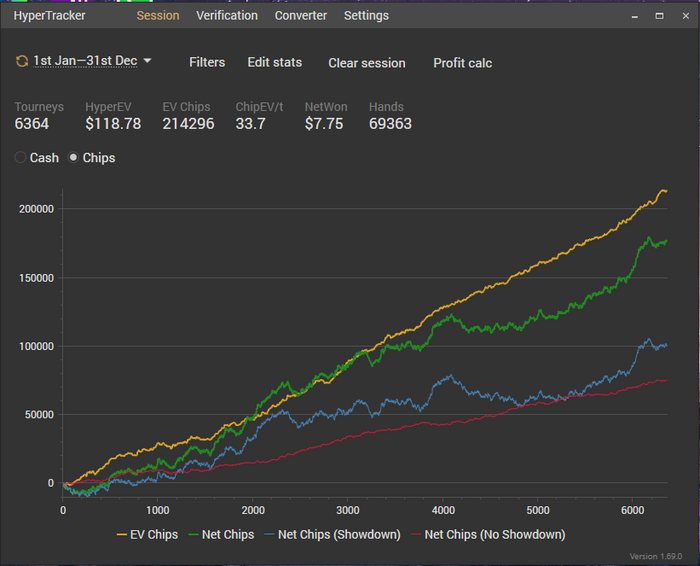Go to the Converter tab
Screen dimensions: 700x566
(301, 16)
